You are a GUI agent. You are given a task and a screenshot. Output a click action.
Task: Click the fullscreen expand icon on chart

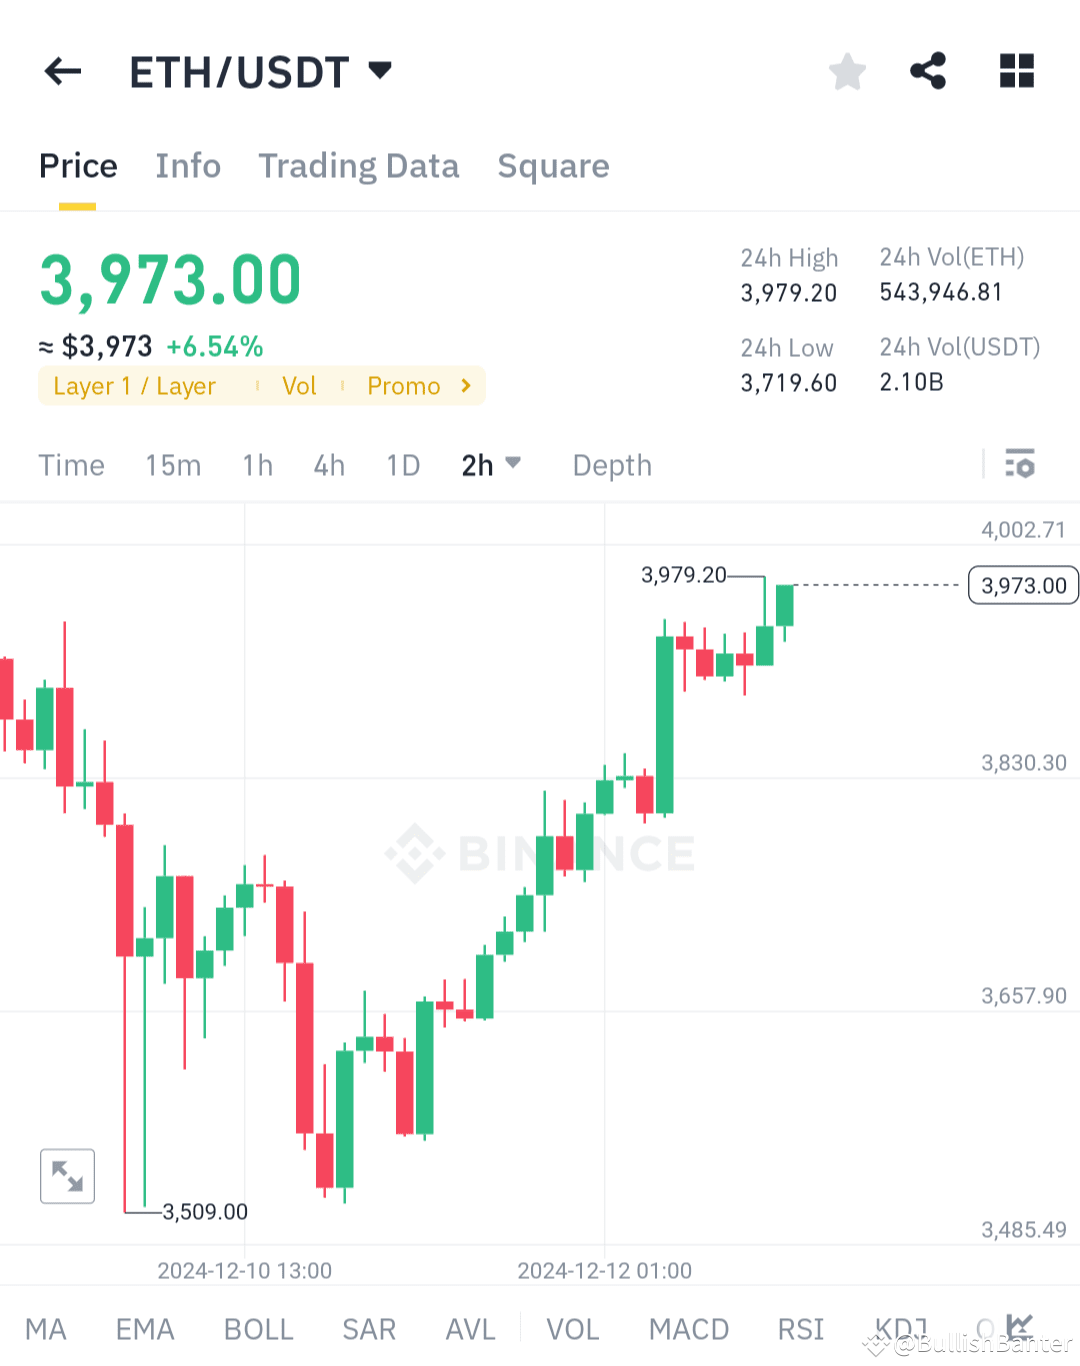pyautogui.click(x=66, y=1176)
